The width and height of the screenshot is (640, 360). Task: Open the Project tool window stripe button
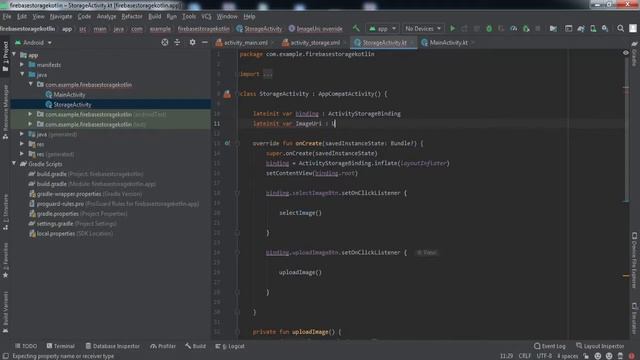pyautogui.click(x=5, y=56)
